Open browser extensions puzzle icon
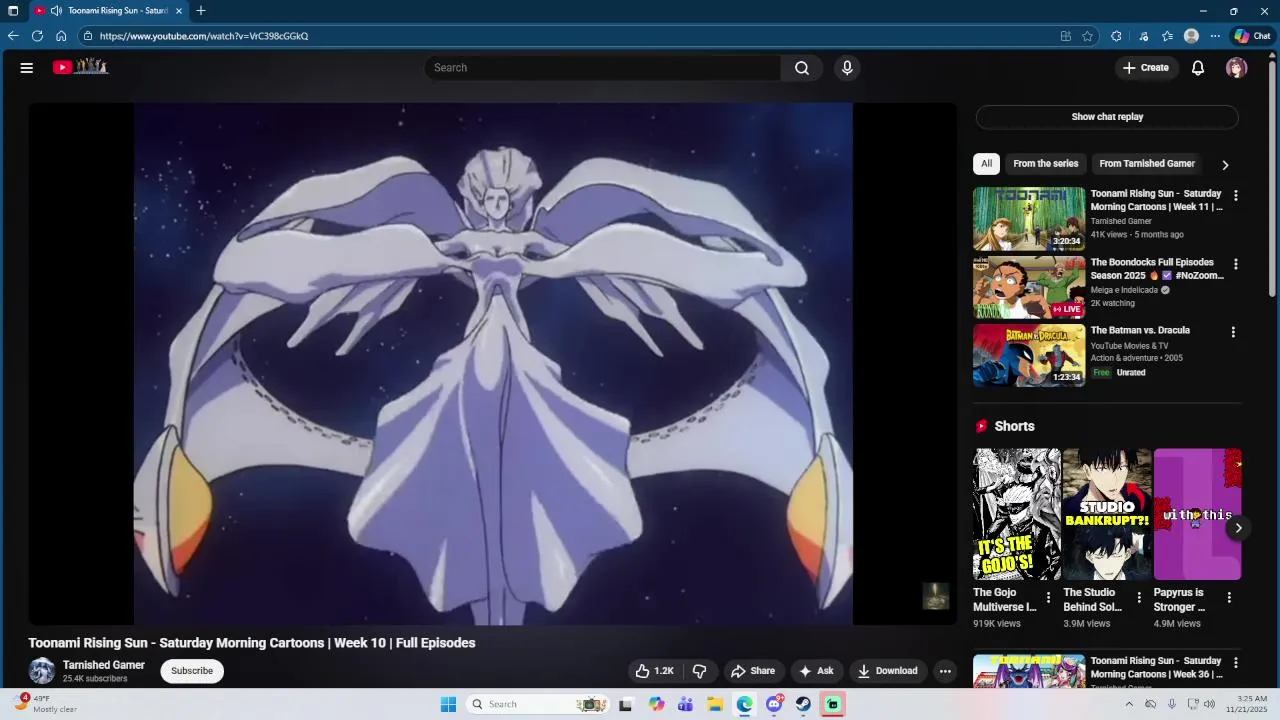This screenshot has height=720, width=1280. tap(1116, 36)
